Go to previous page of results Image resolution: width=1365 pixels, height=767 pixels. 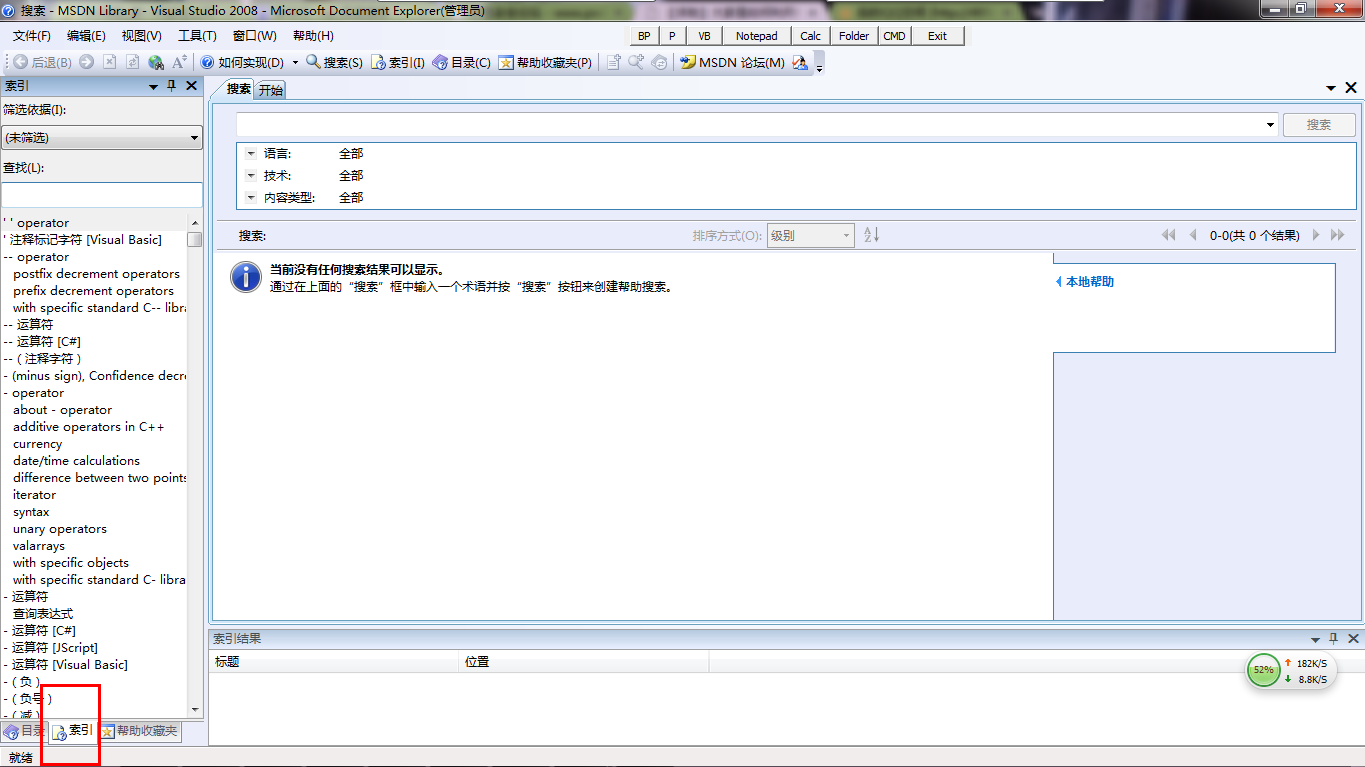1192,235
